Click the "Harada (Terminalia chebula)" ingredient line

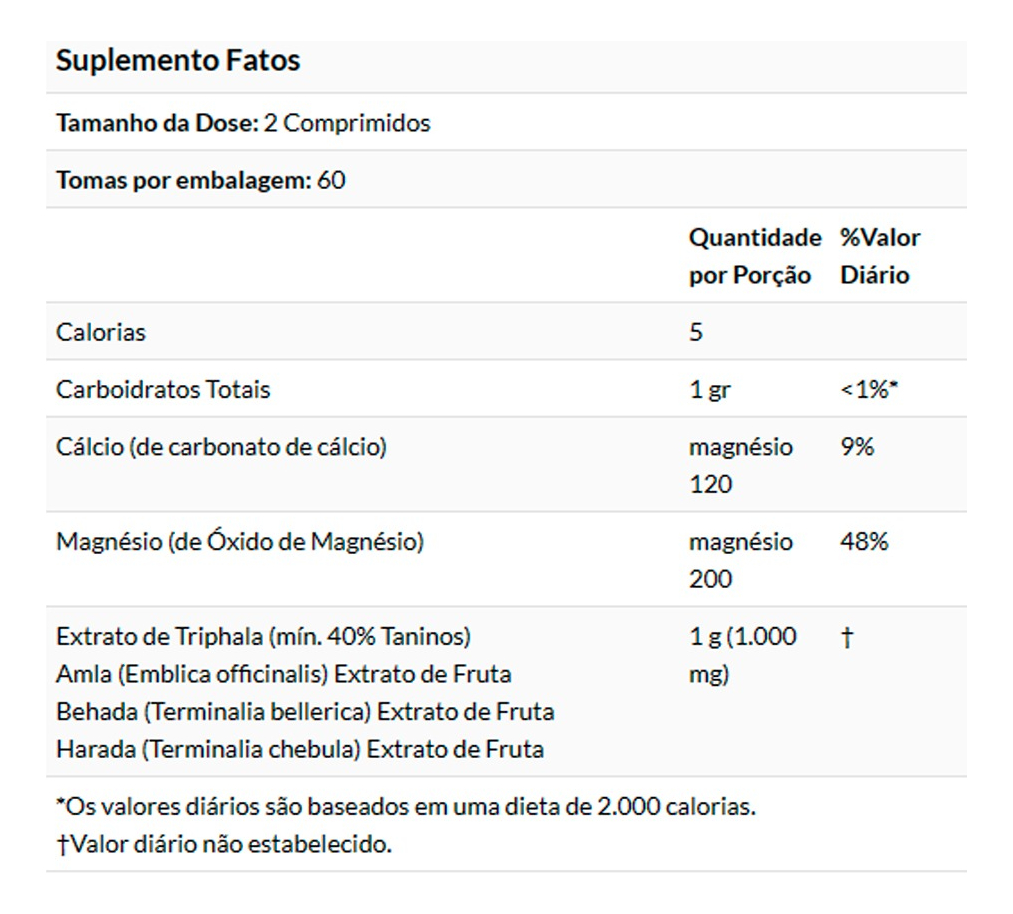coord(300,749)
